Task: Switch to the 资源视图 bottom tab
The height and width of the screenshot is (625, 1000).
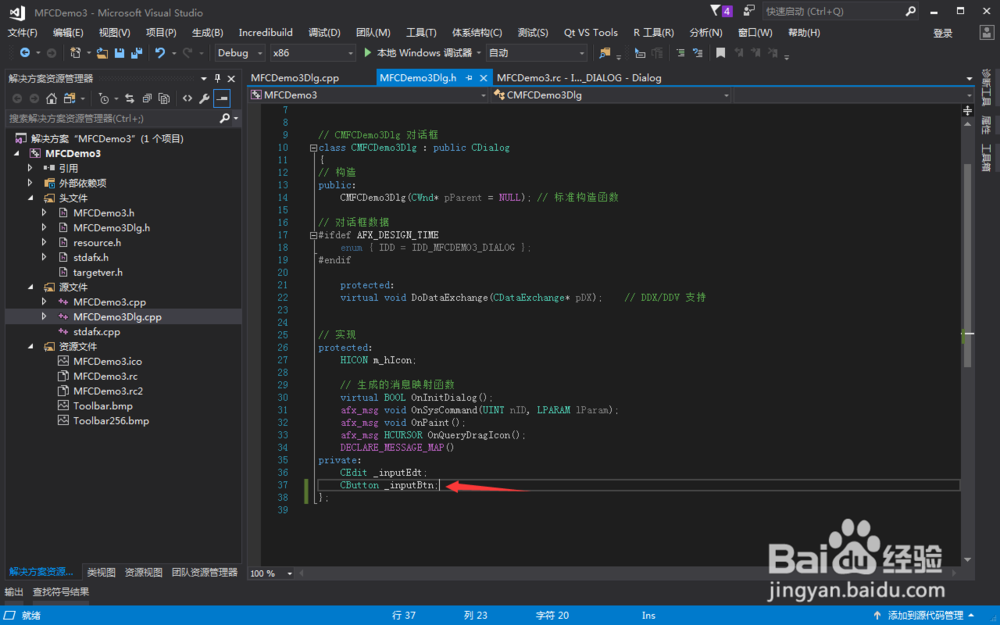Action: [x=143, y=572]
